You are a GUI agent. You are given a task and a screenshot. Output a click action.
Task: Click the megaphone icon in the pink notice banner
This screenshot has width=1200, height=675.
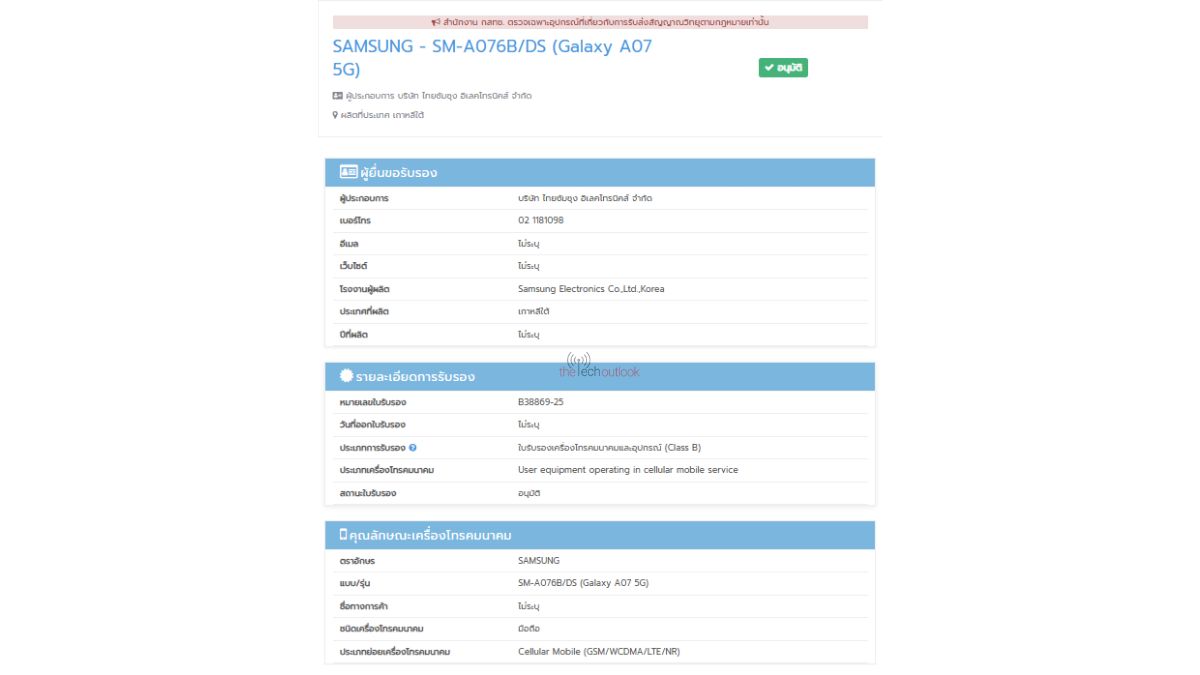(x=436, y=22)
